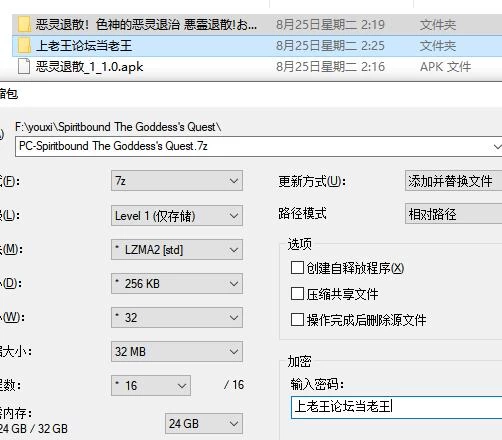
Task: Click date 8月25日星期二 2:25
Action: click(x=330, y=46)
